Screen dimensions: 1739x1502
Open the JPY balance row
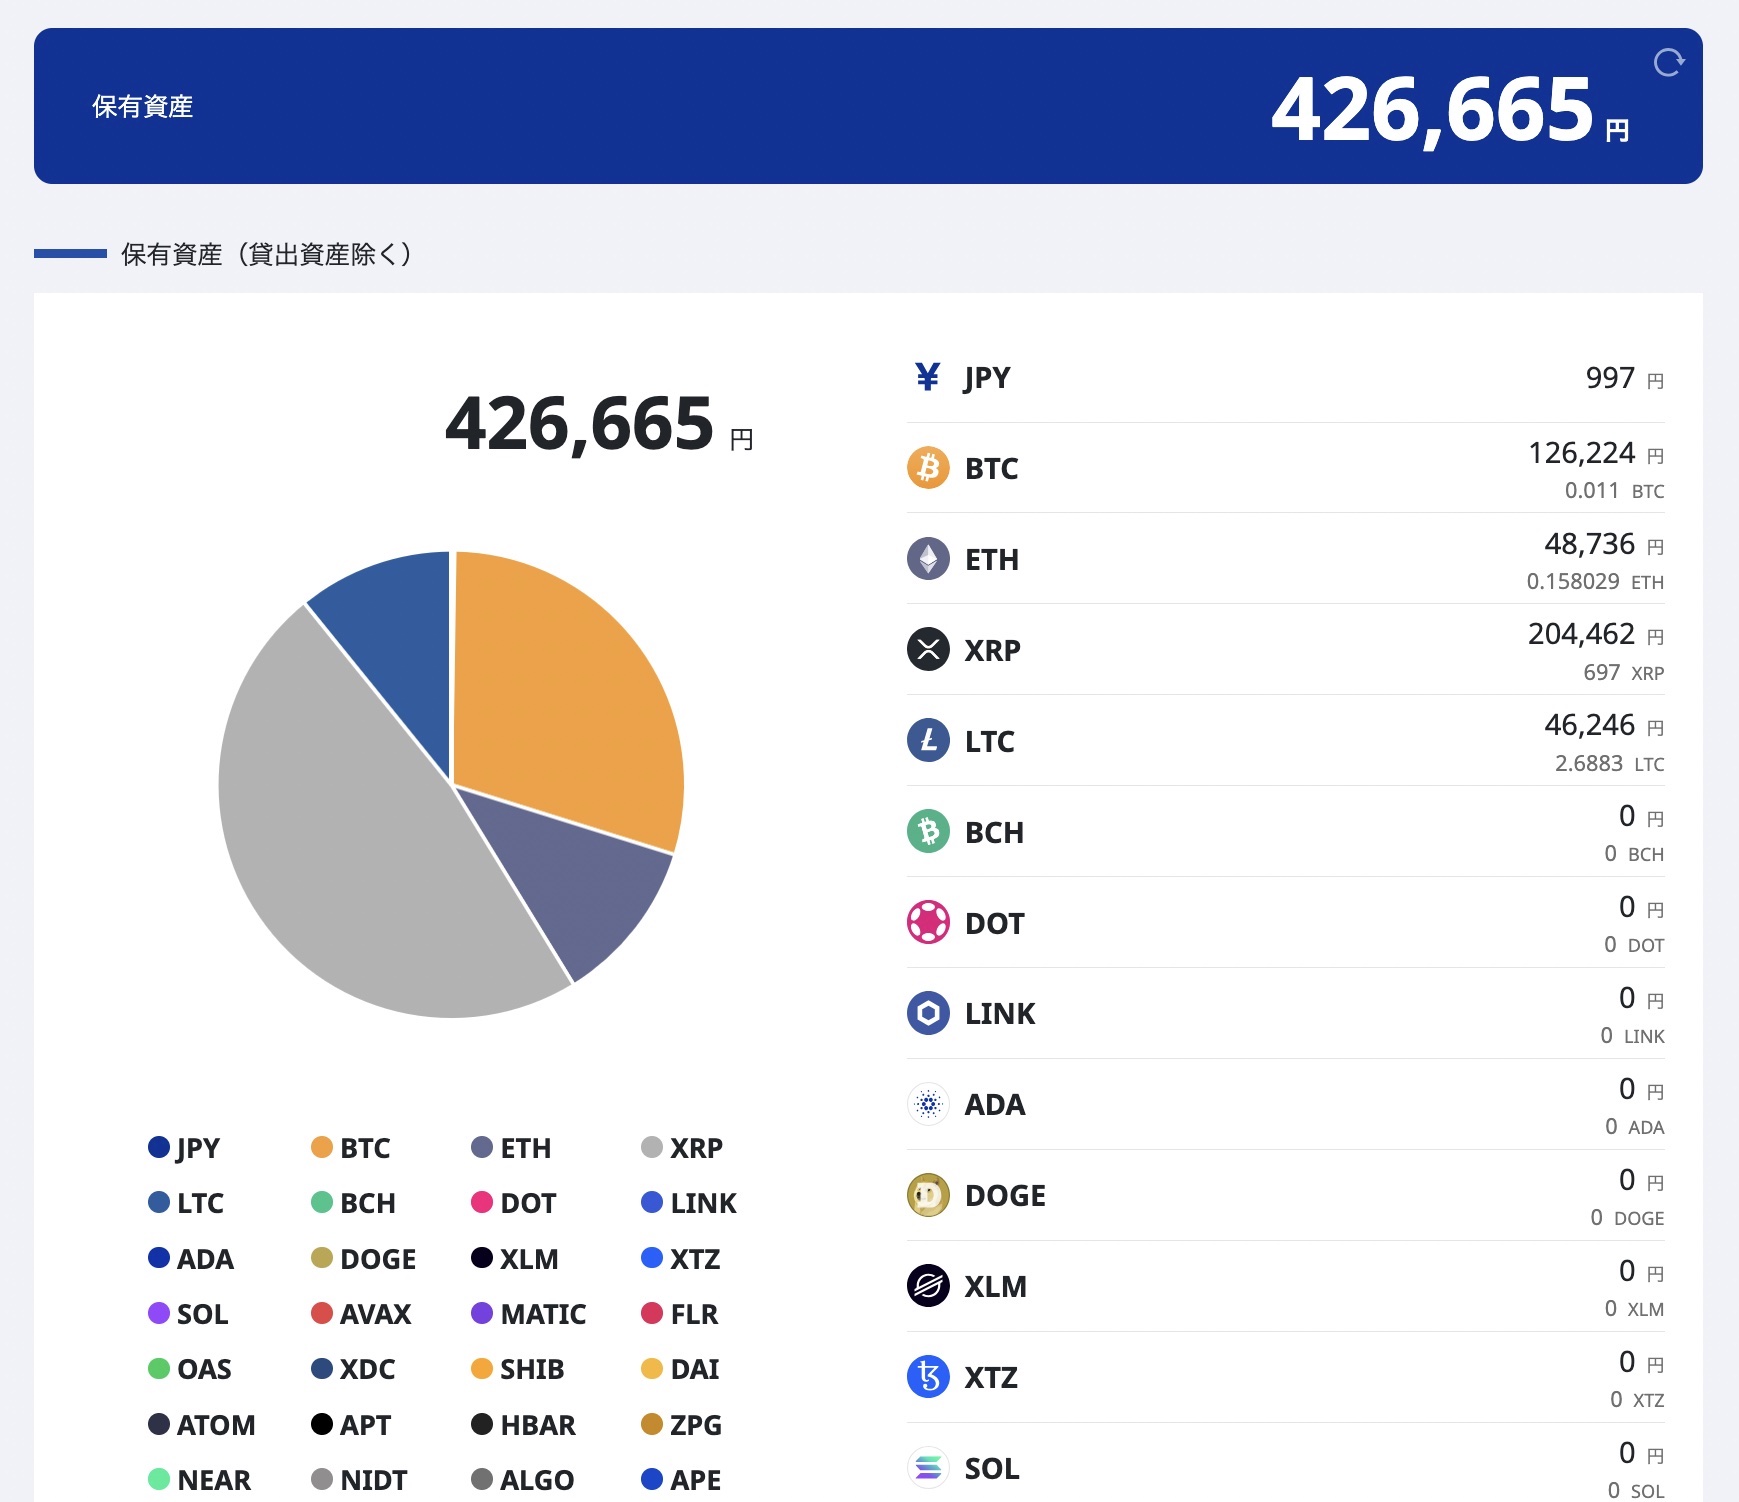(1285, 378)
